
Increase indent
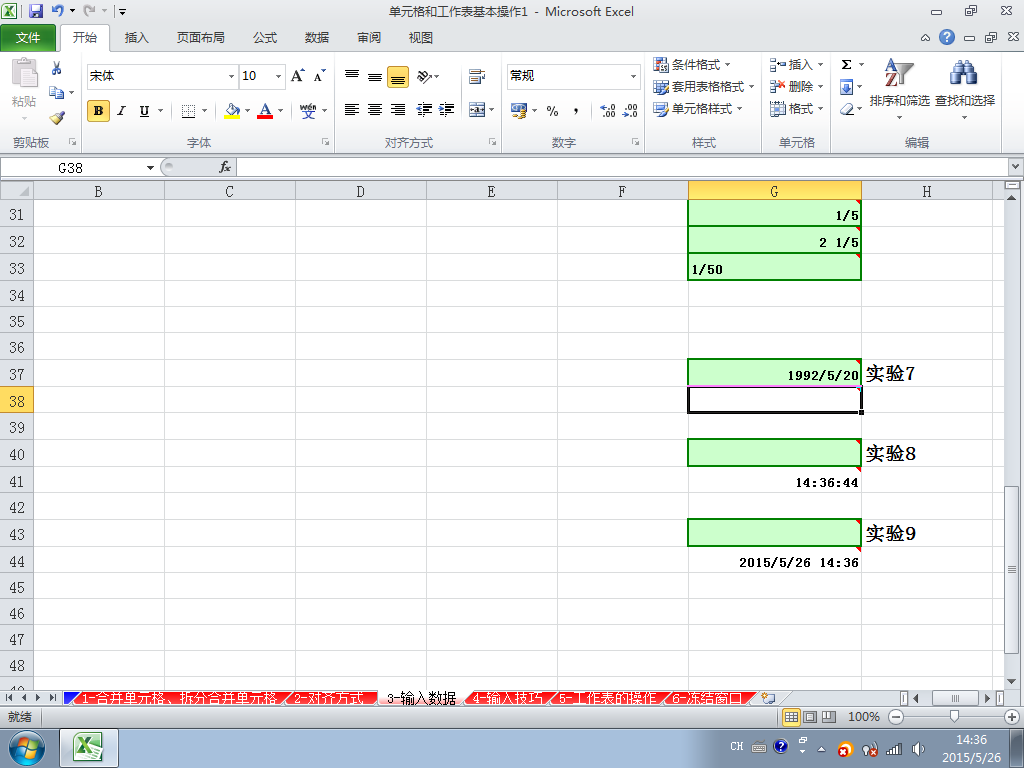(447, 110)
